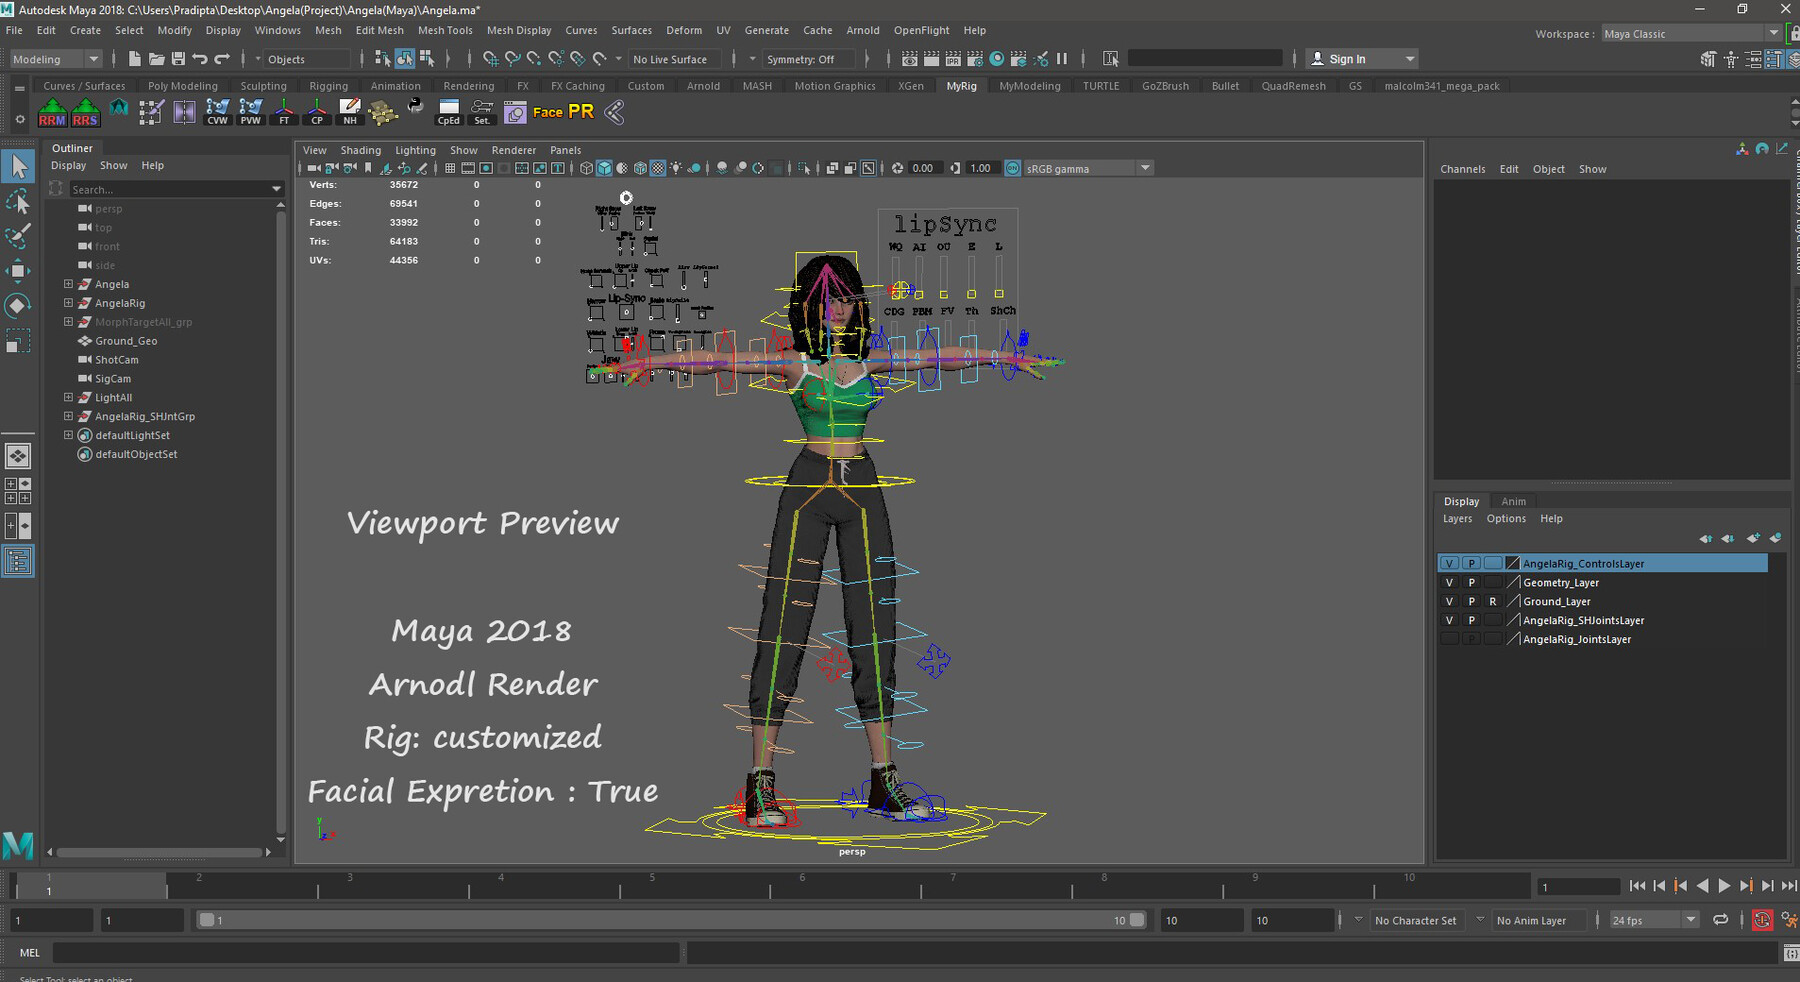Select the RRM icon on the shelf
Viewport: 1800px width, 982px height.
pyautogui.click(x=51, y=113)
